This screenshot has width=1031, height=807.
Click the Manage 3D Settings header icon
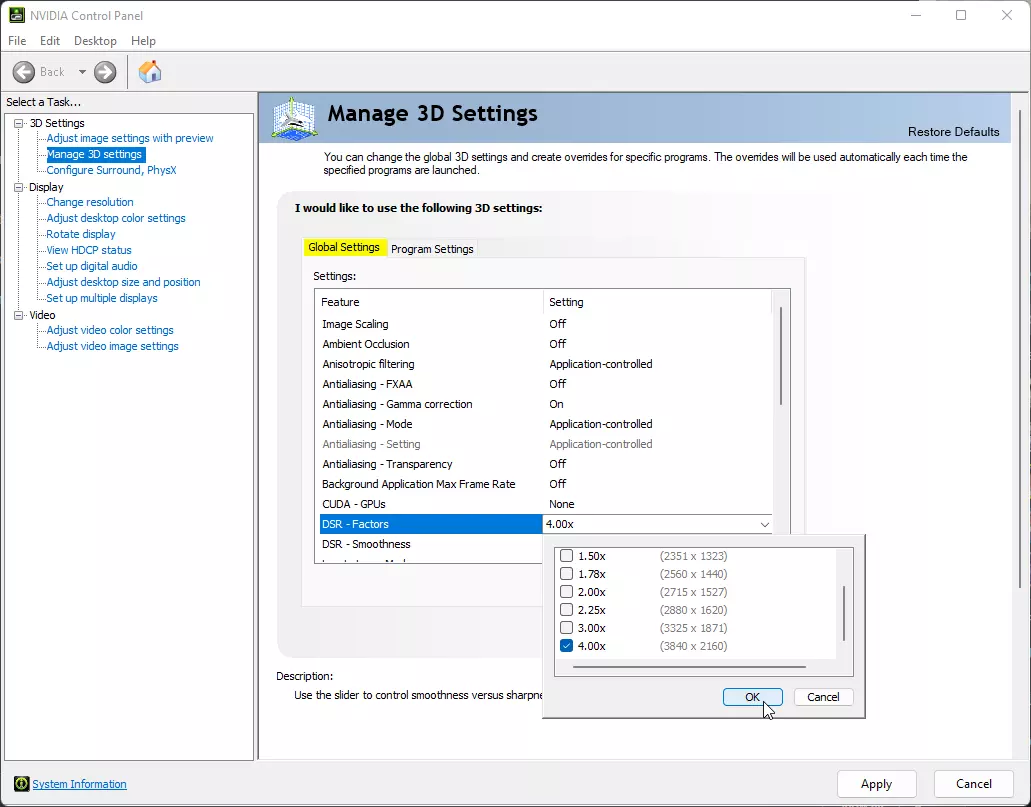(x=295, y=118)
